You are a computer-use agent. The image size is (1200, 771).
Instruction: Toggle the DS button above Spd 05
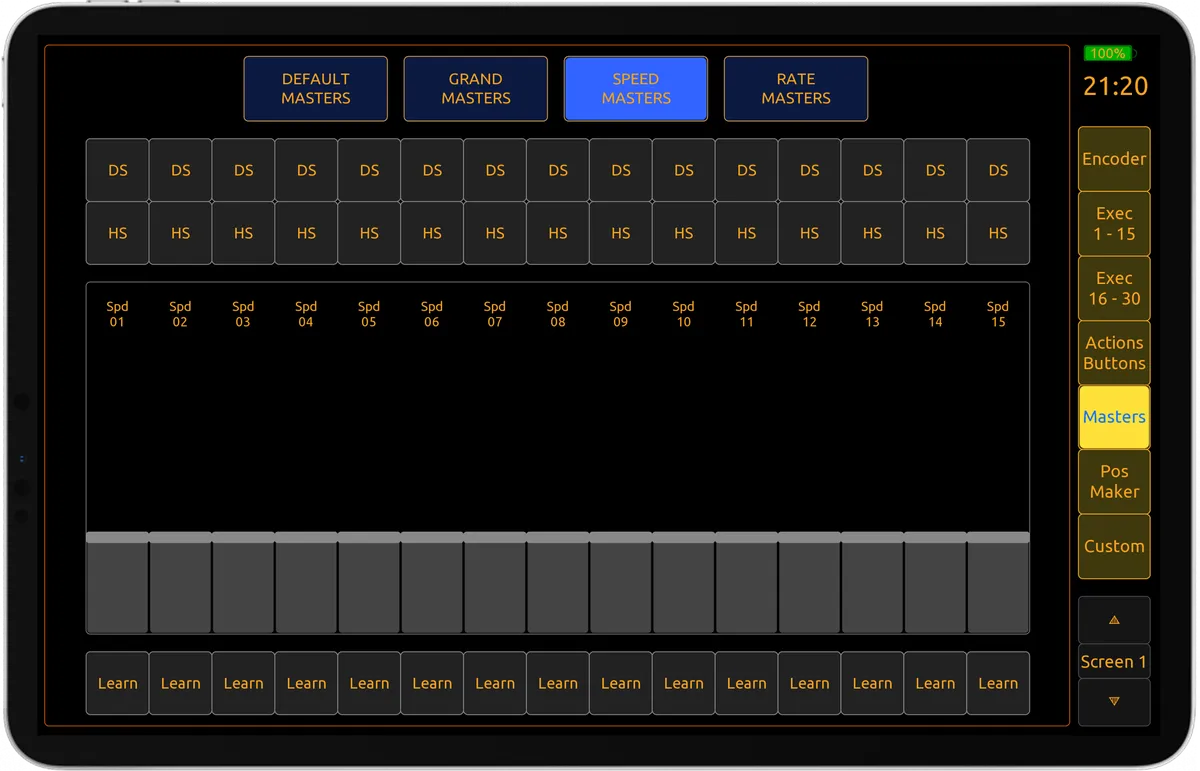coord(370,171)
